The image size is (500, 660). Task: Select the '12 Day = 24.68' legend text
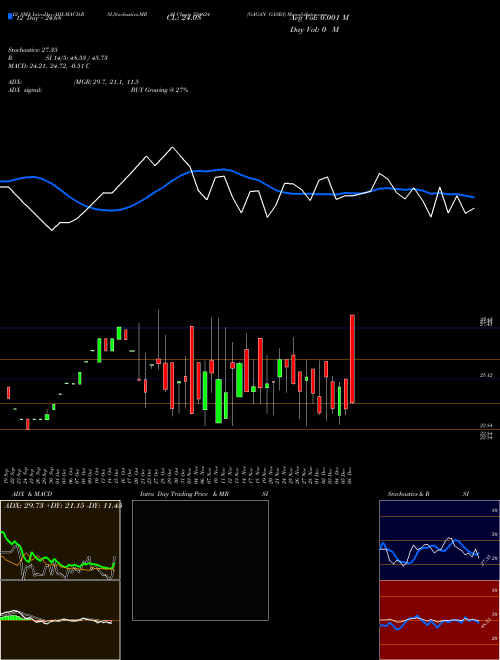[39, 18]
